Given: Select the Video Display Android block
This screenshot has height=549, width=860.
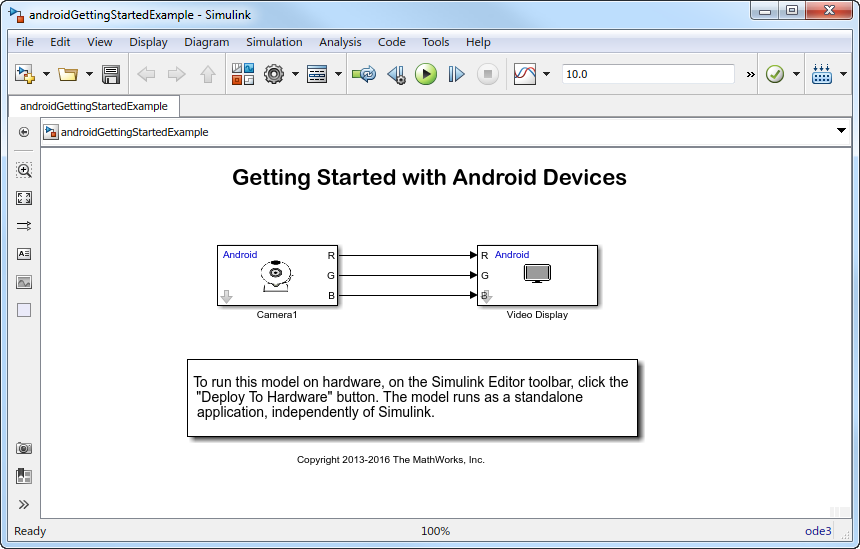Looking at the screenshot, I should tap(537, 275).
